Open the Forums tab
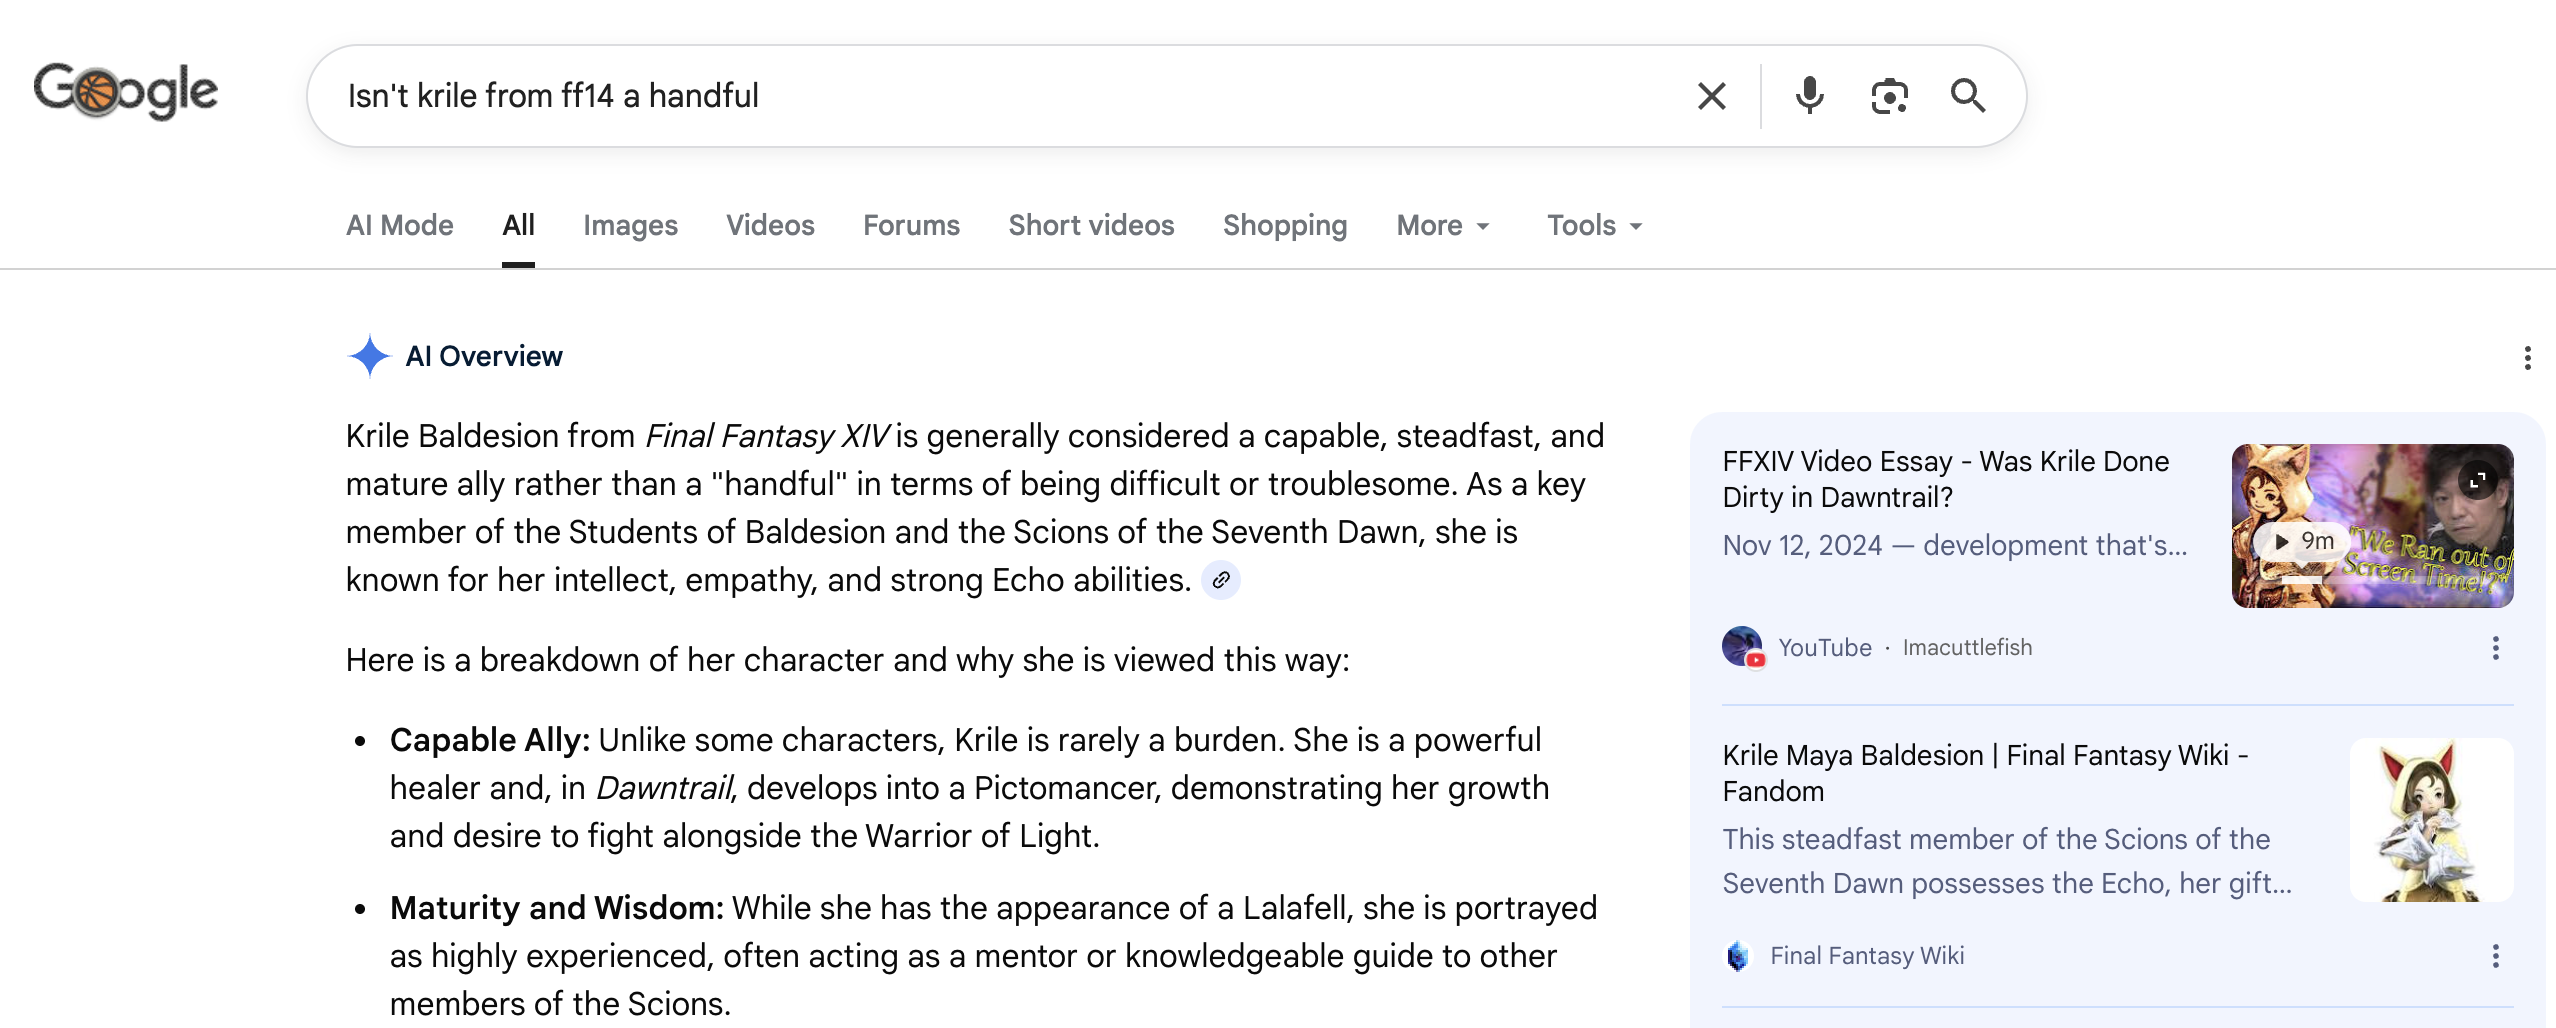The height and width of the screenshot is (1028, 2556). pos(911,226)
